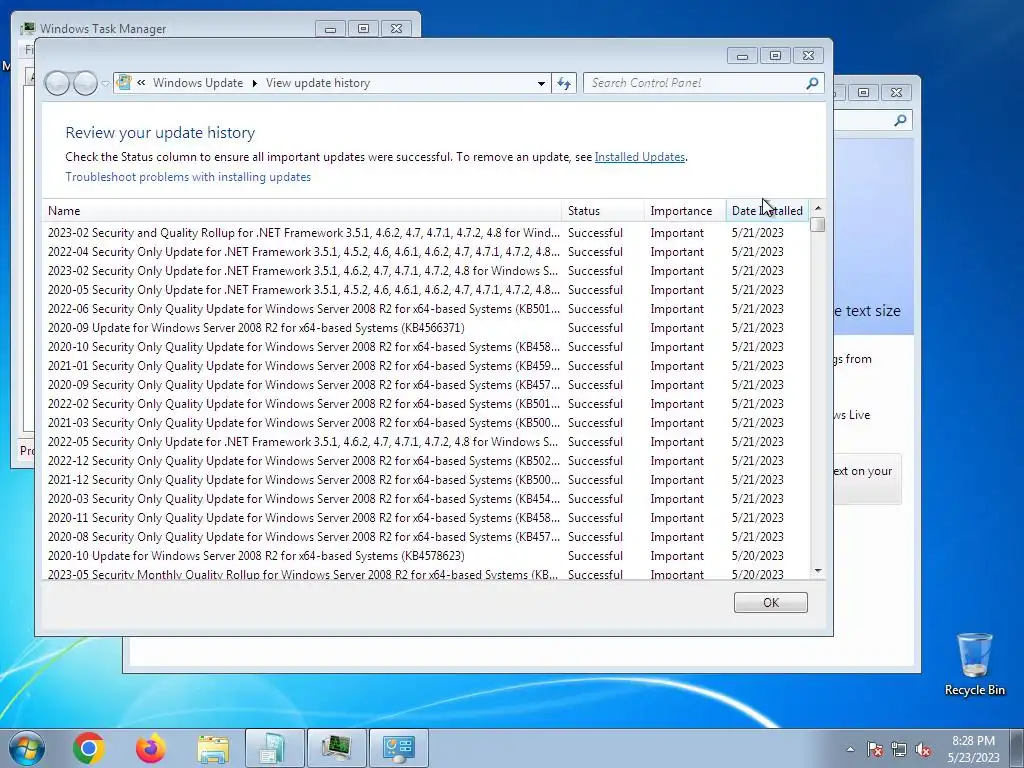This screenshot has width=1024, height=768.
Task: Click the vertical scrollbar thumb of update list
Action: tap(818, 224)
